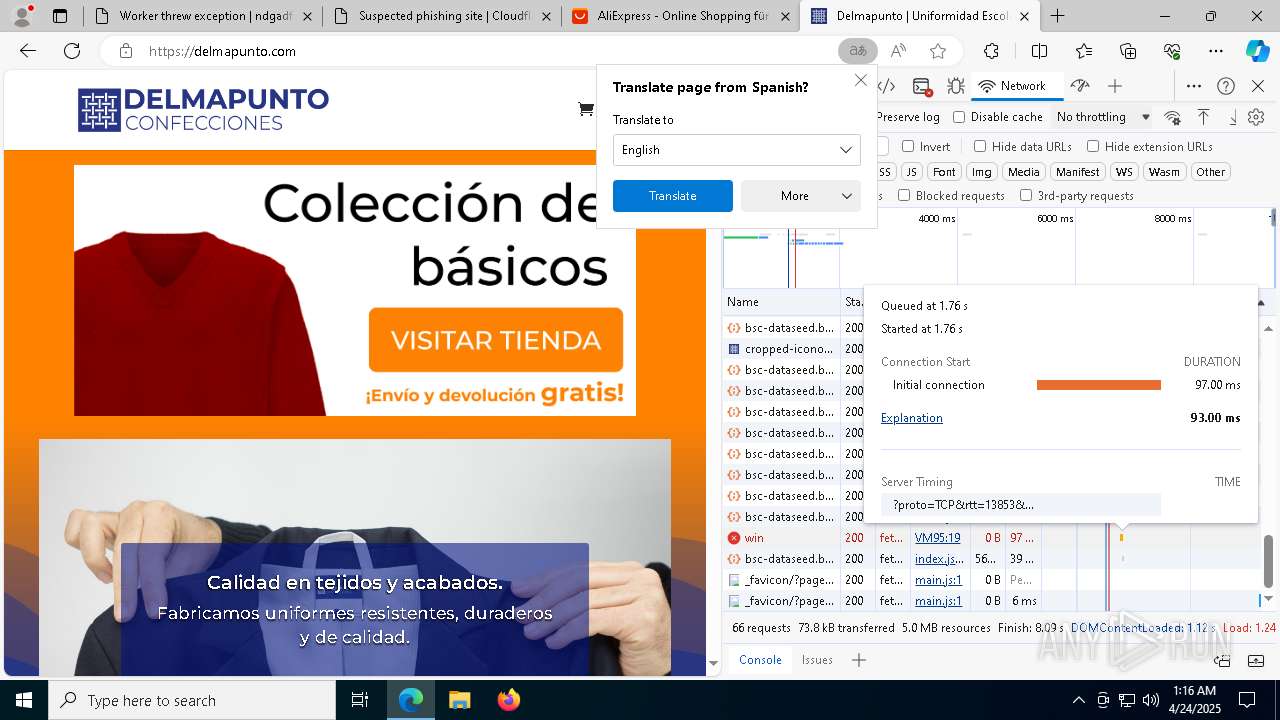Open network conditions Wi-Fi gear icon
This screenshot has width=1280, height=720.
point(1173,117)
